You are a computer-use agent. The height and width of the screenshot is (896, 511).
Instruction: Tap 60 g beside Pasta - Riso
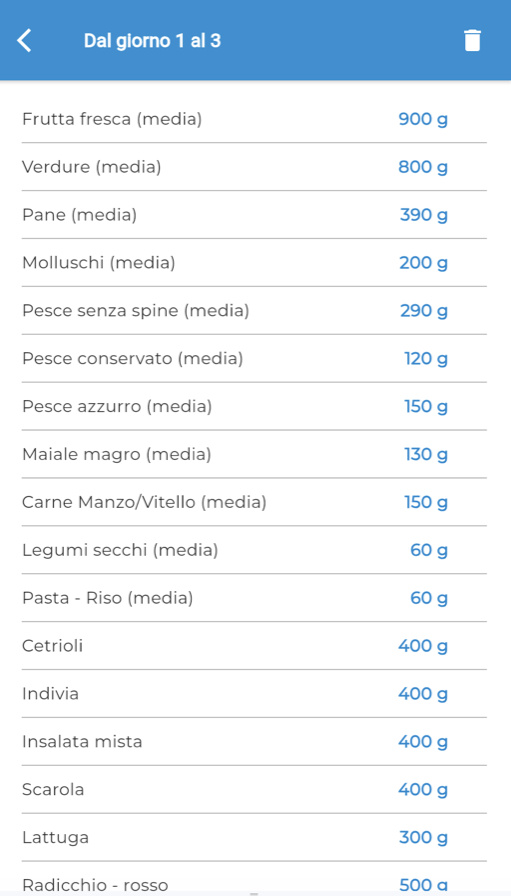pos(429,599)
